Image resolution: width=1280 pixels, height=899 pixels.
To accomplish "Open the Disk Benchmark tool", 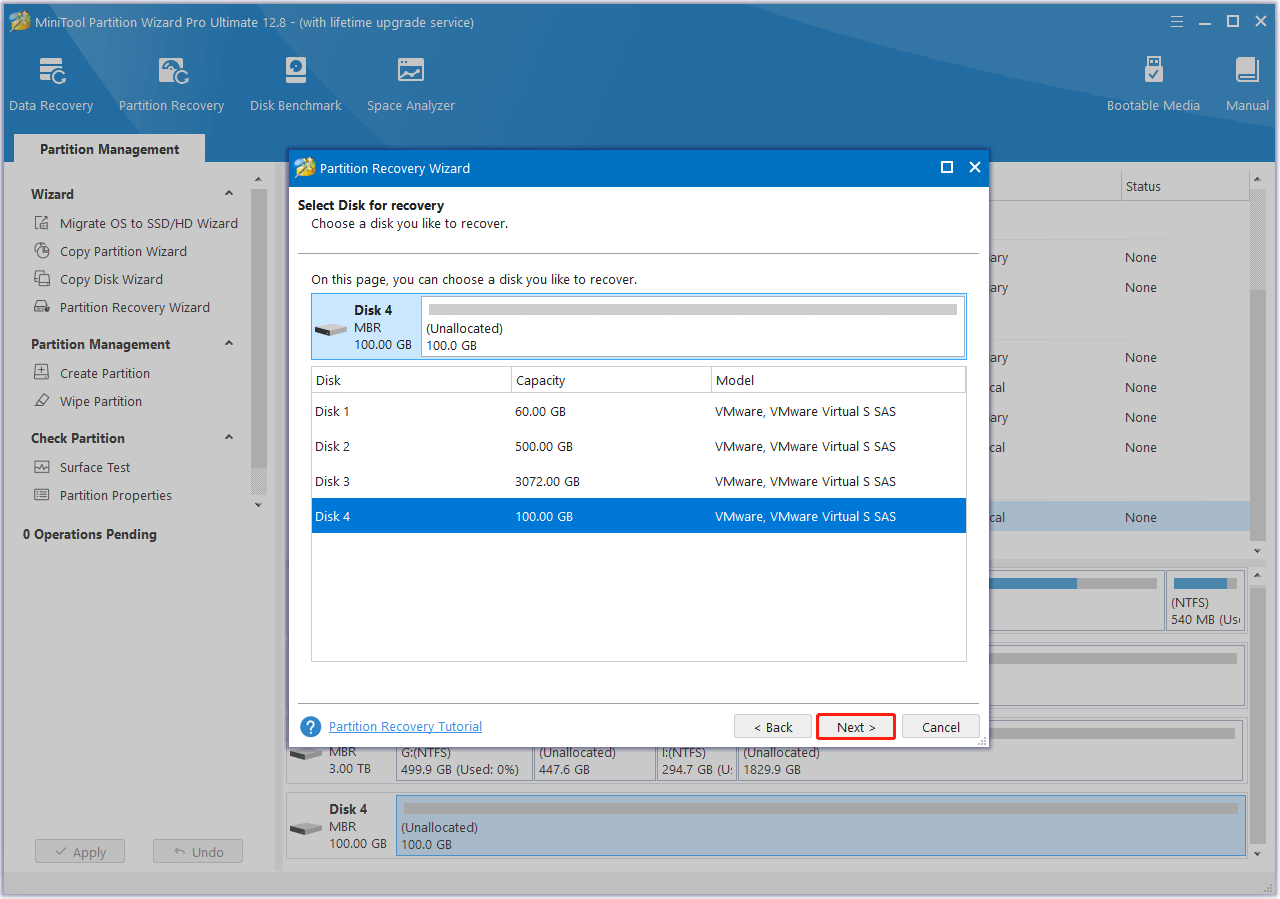I will pyautogui.click(x=296, y=84).
